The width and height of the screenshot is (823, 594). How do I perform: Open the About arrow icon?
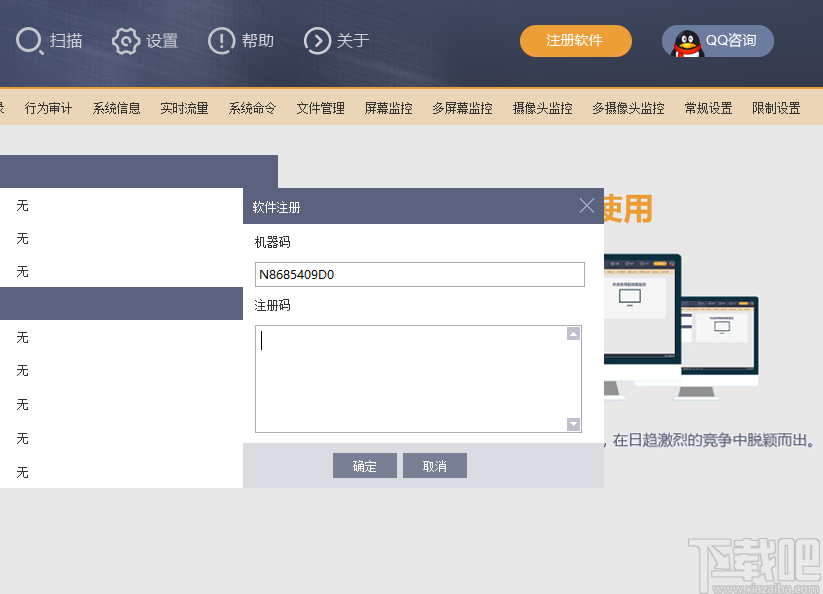tap(317, 41)
